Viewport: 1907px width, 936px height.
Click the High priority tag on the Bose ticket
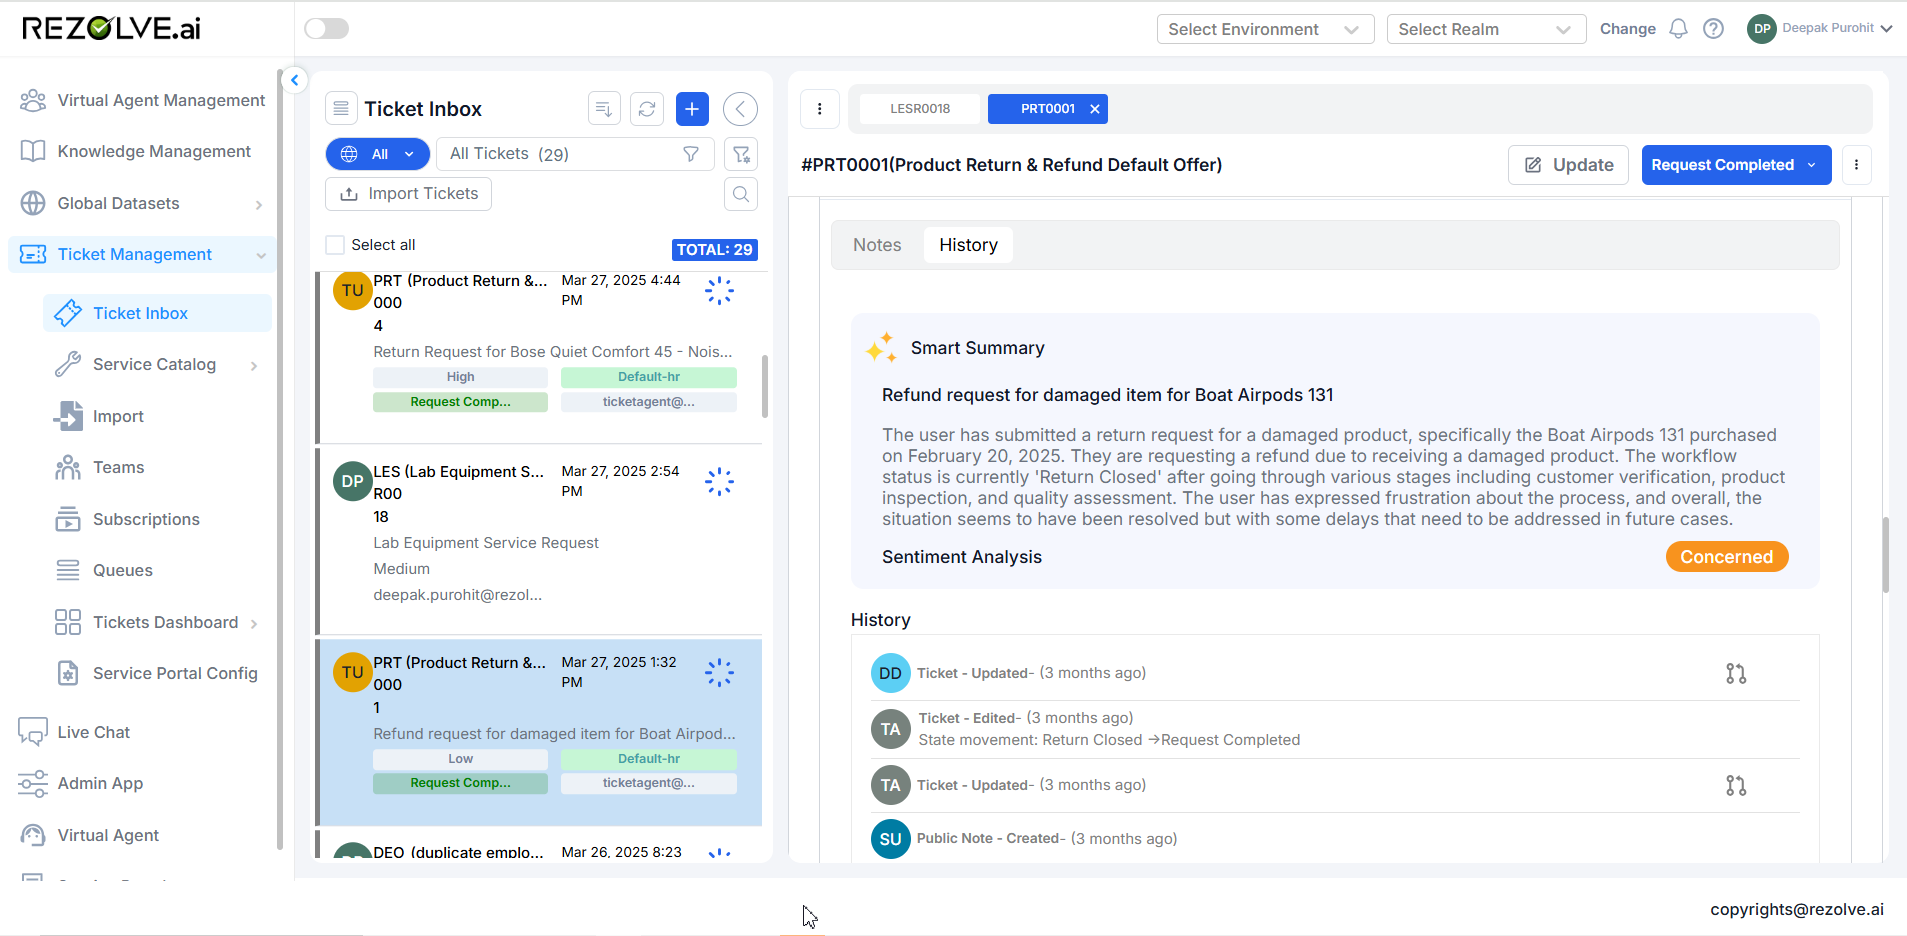460,377
